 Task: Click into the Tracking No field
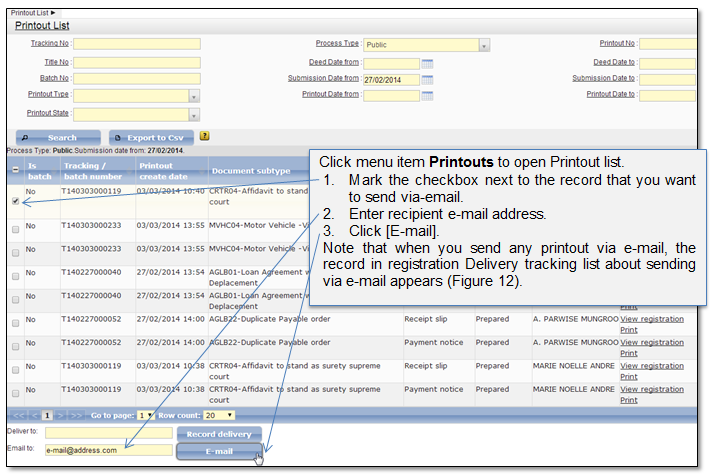coord(136,44)
